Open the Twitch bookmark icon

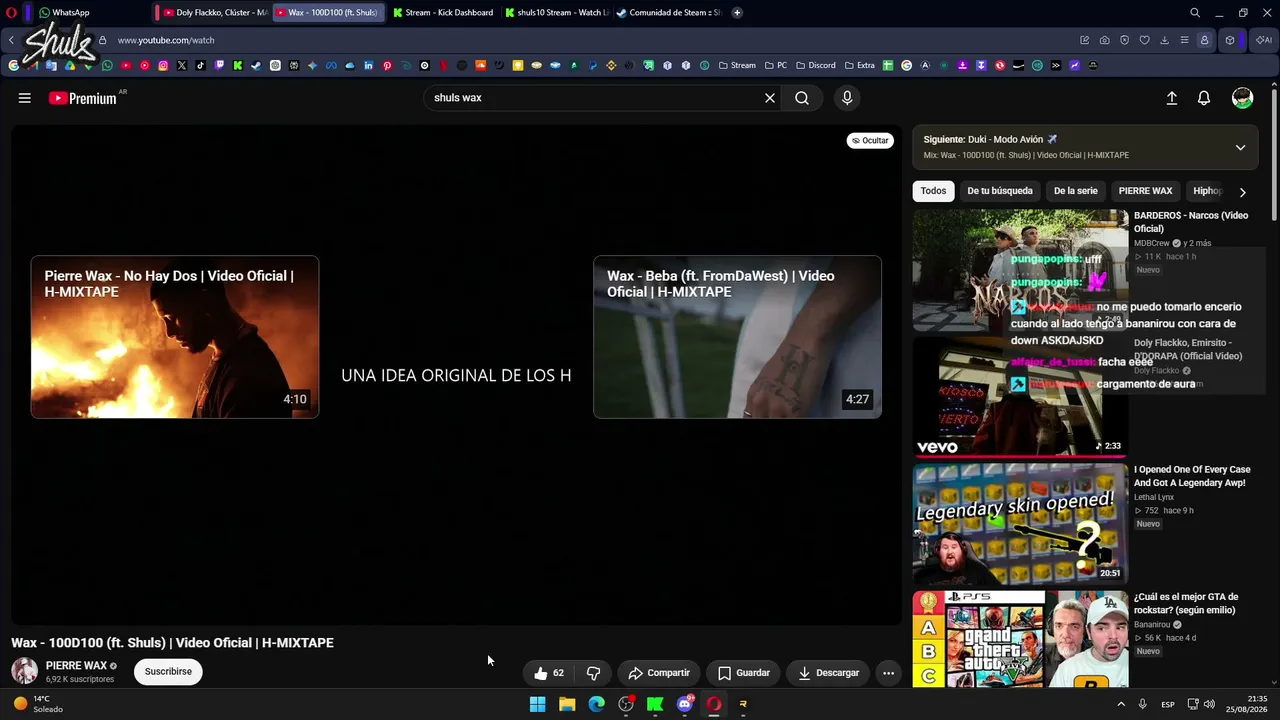(219, 66)
